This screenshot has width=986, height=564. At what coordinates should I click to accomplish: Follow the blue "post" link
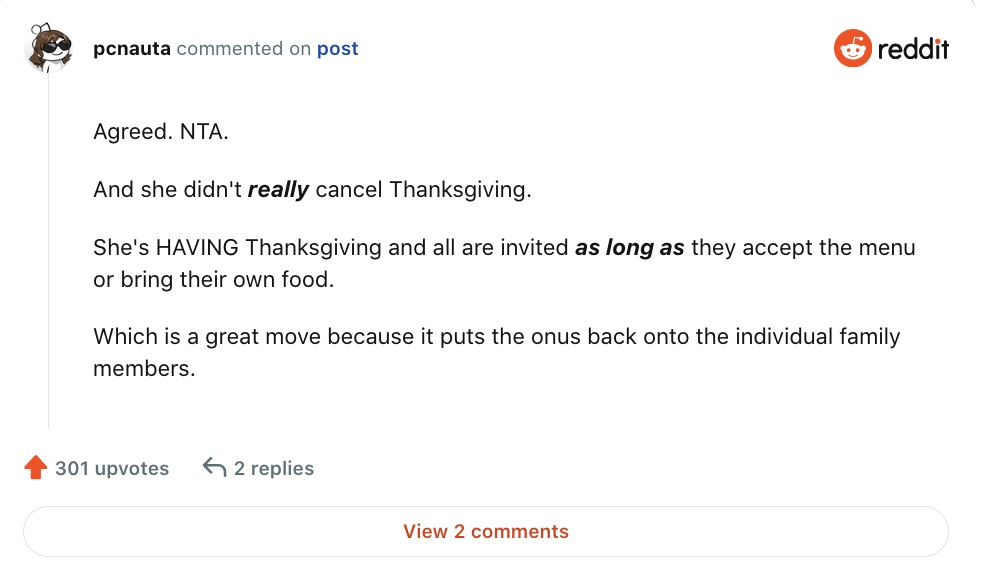click(337, 49)
